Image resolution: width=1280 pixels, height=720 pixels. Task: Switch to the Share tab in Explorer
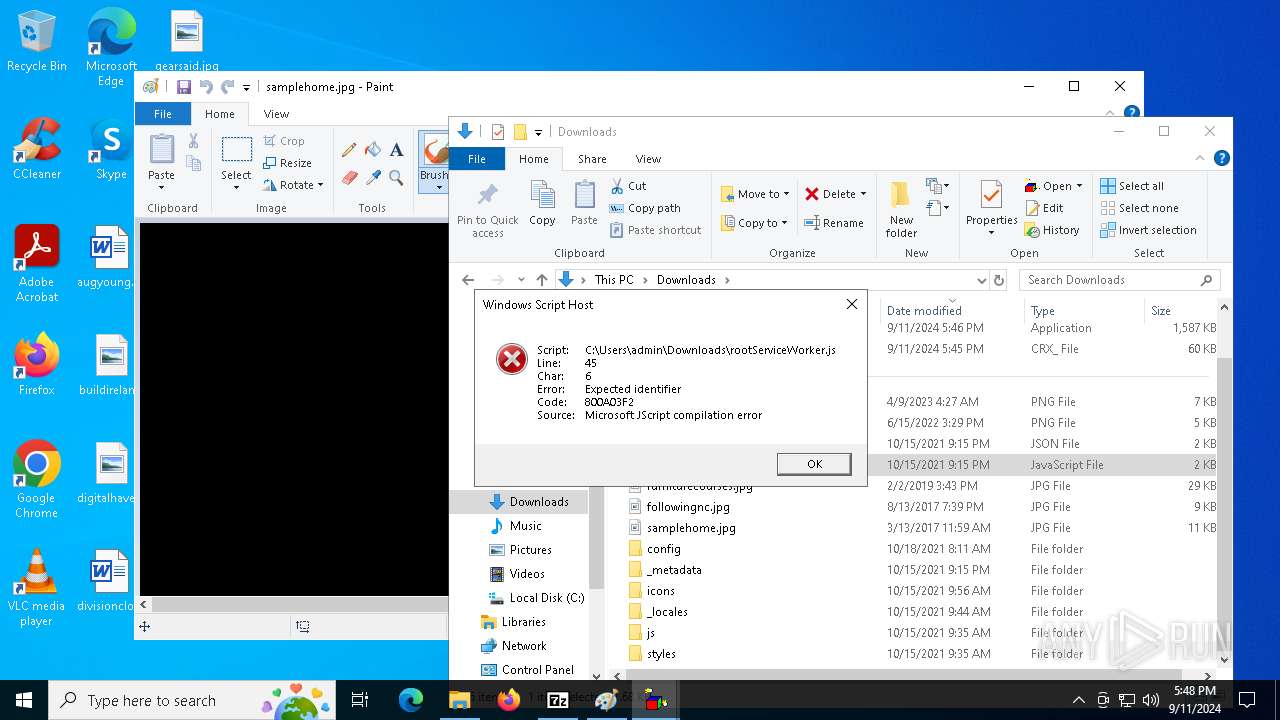click(x=592, y=159)
